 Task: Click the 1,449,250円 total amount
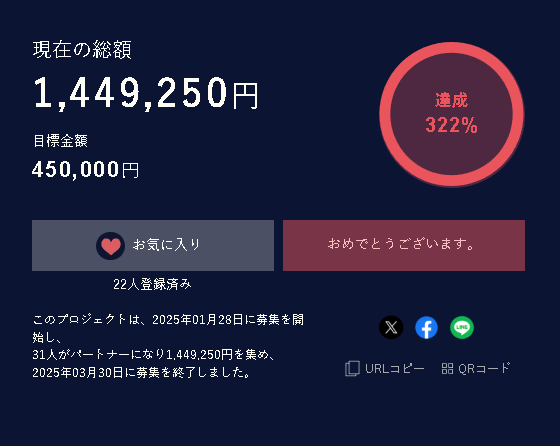pyautogui.click(x=146, y=93)
